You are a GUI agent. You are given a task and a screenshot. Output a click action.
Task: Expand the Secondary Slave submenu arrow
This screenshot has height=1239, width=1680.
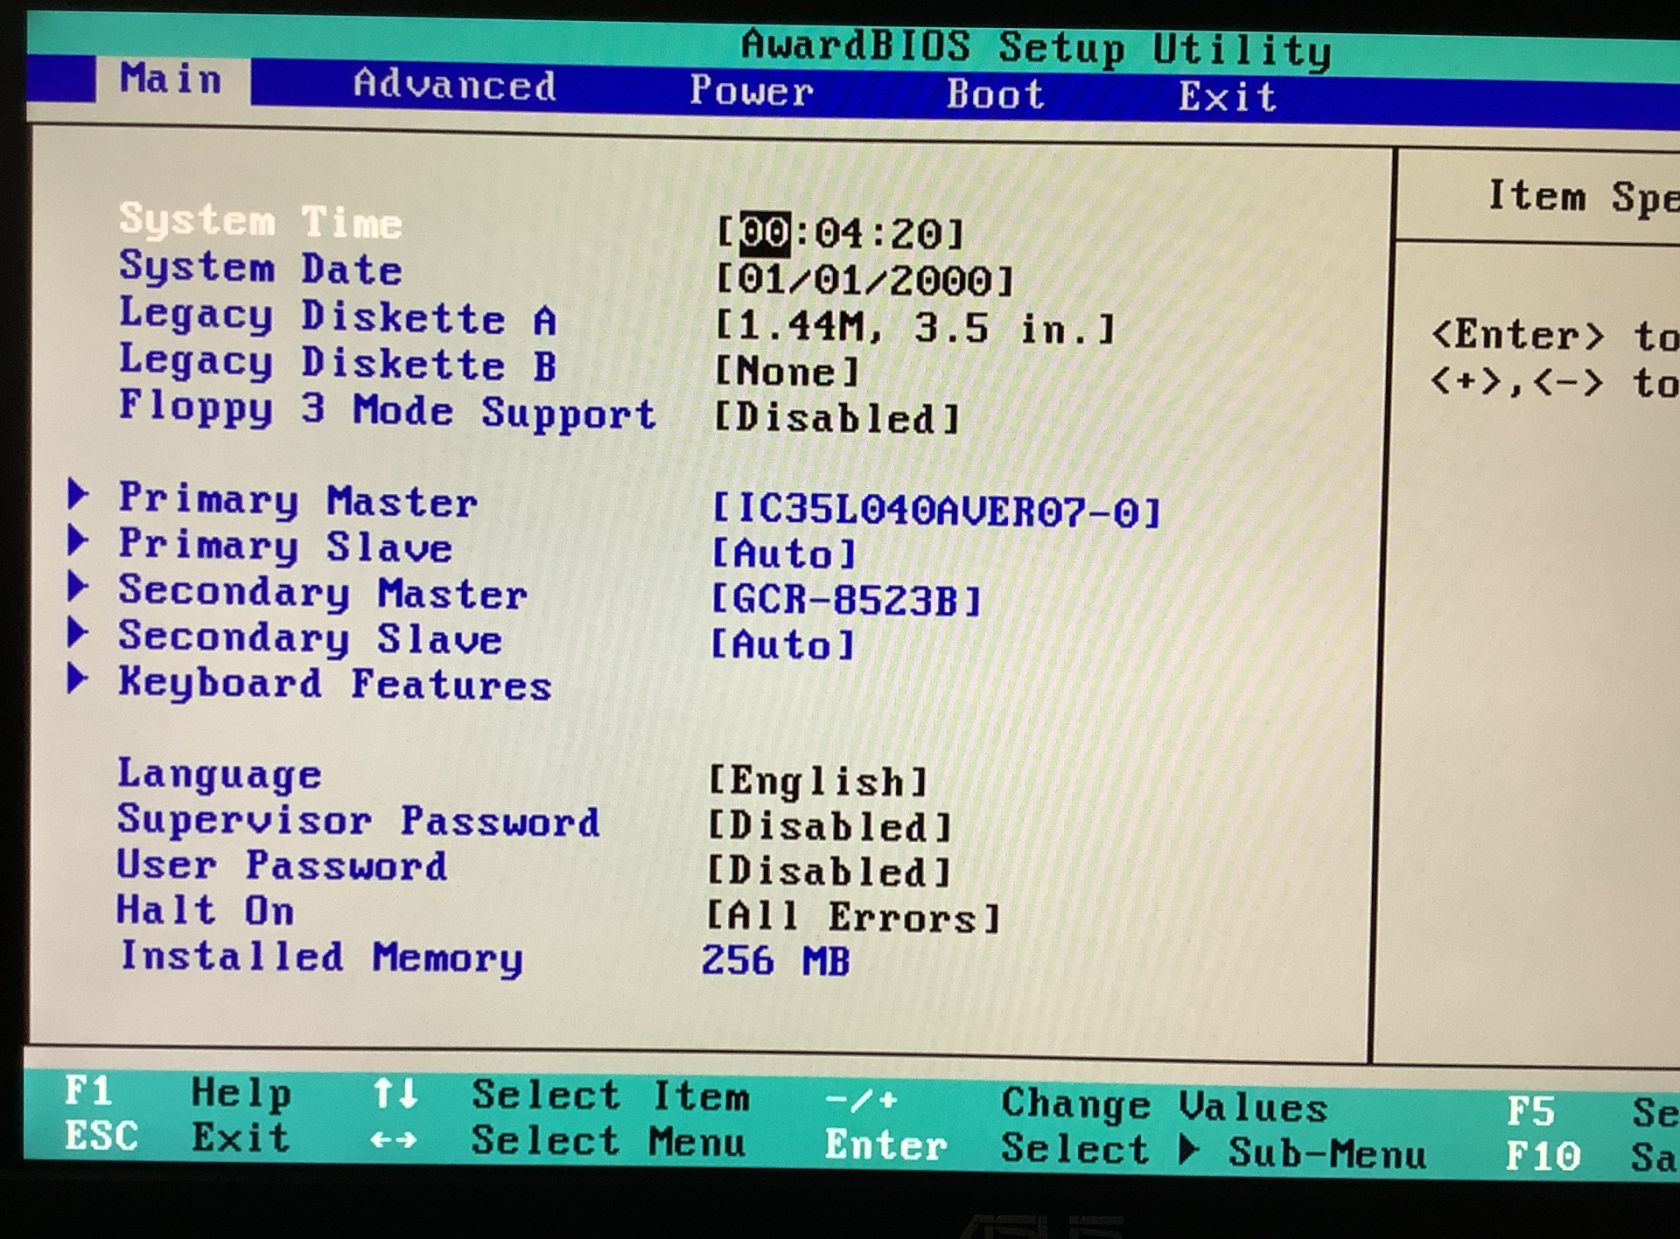click(78, 632)
